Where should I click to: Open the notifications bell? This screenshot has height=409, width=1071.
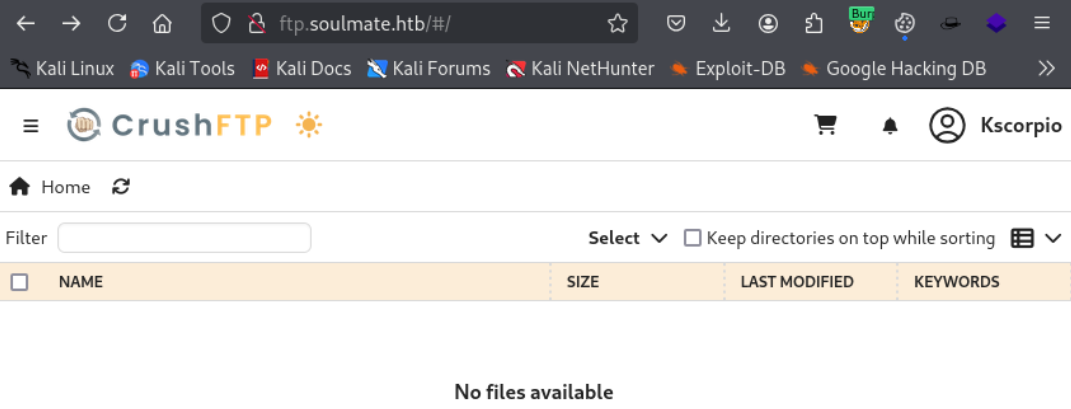890,126
